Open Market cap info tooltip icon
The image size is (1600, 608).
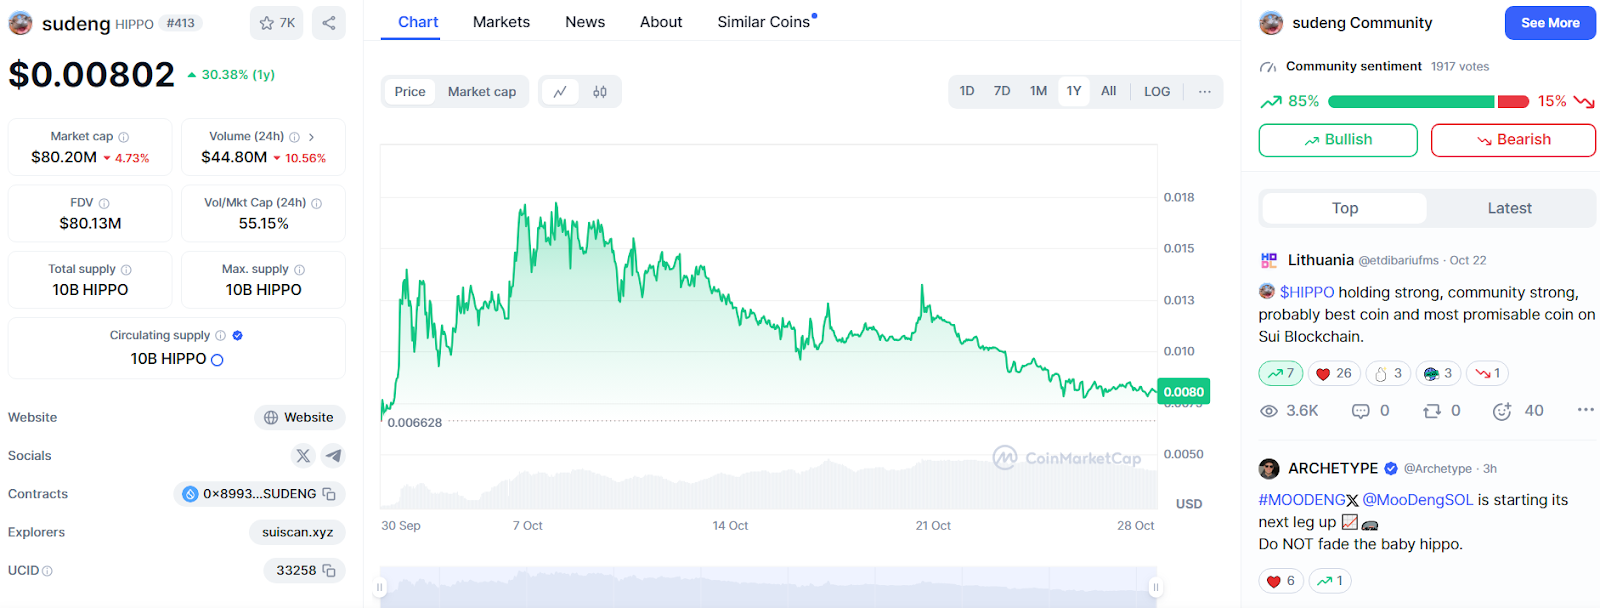click(124, 137)
